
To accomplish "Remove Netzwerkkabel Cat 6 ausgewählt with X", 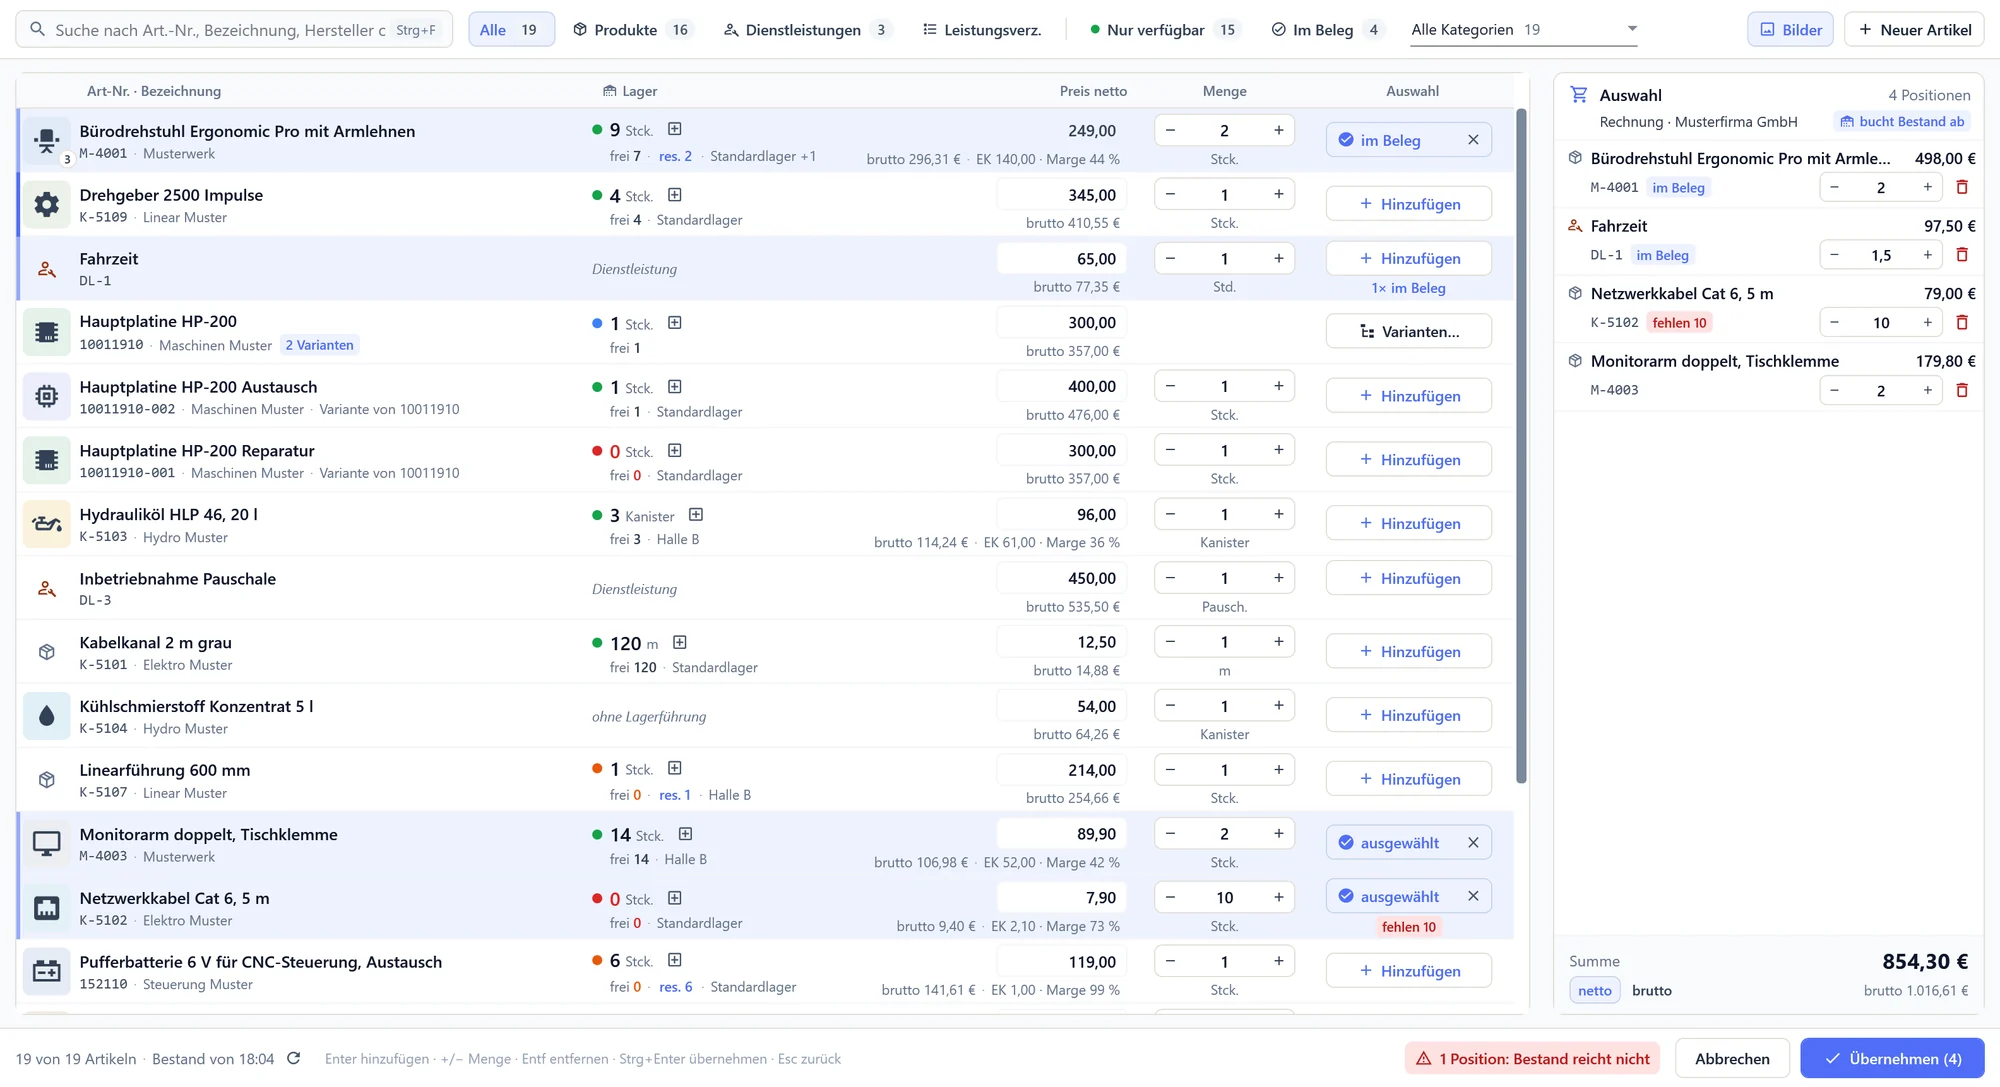I will click(1473, 896).
